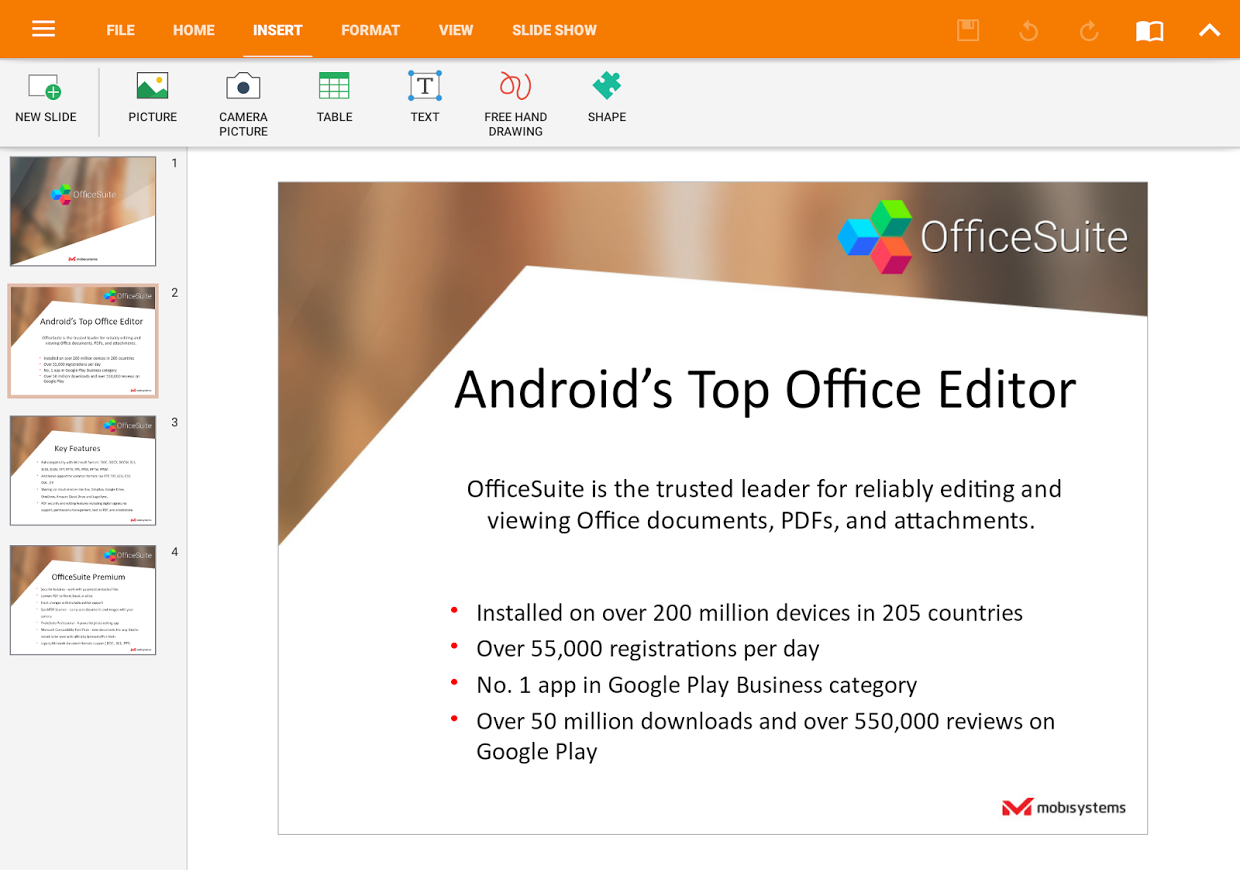Insert a camera picture
The image size is (1240, 870).
[x=243, y=105]
